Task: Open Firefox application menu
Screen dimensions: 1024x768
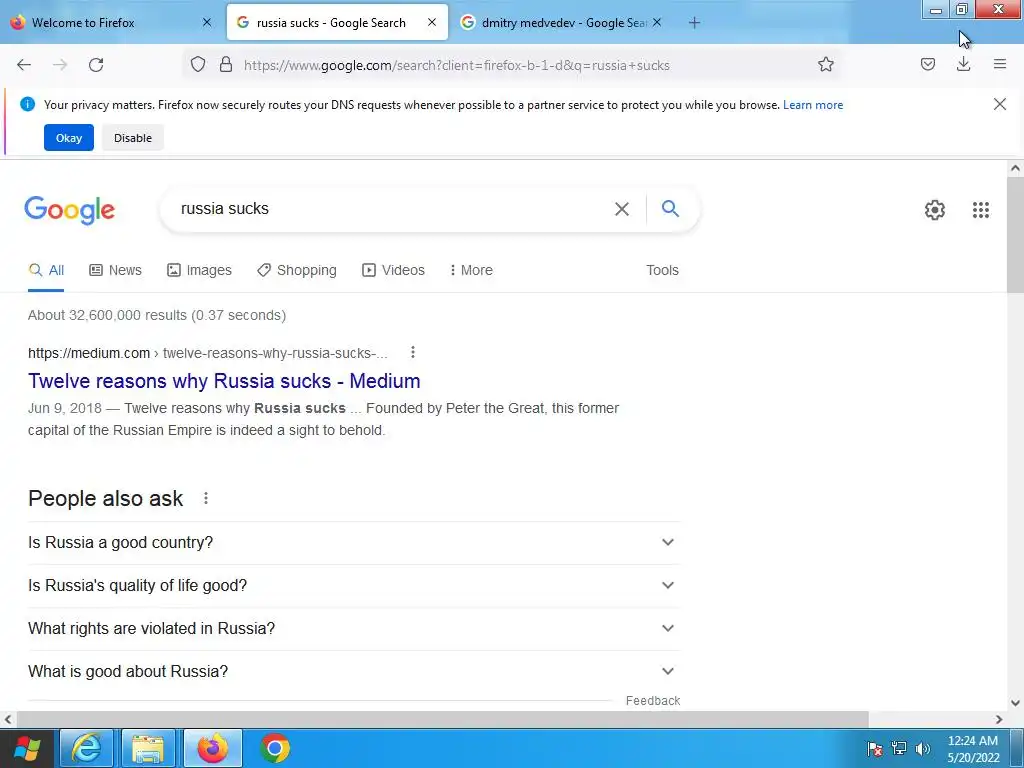Action: click(x=1000, y=64)
